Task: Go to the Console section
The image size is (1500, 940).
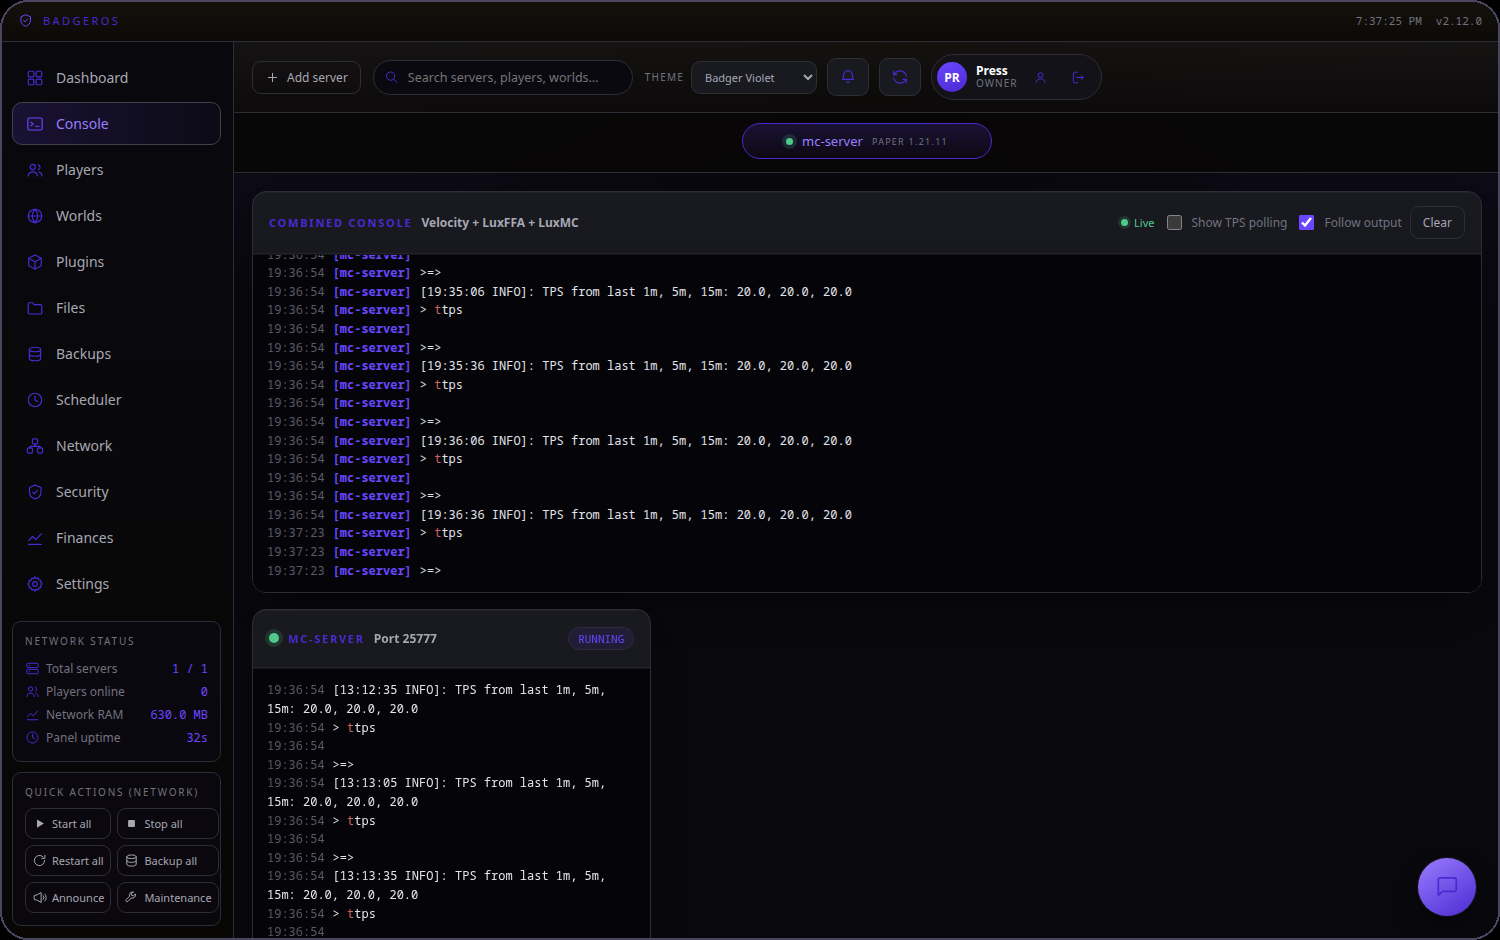Action: pos(116,124)
